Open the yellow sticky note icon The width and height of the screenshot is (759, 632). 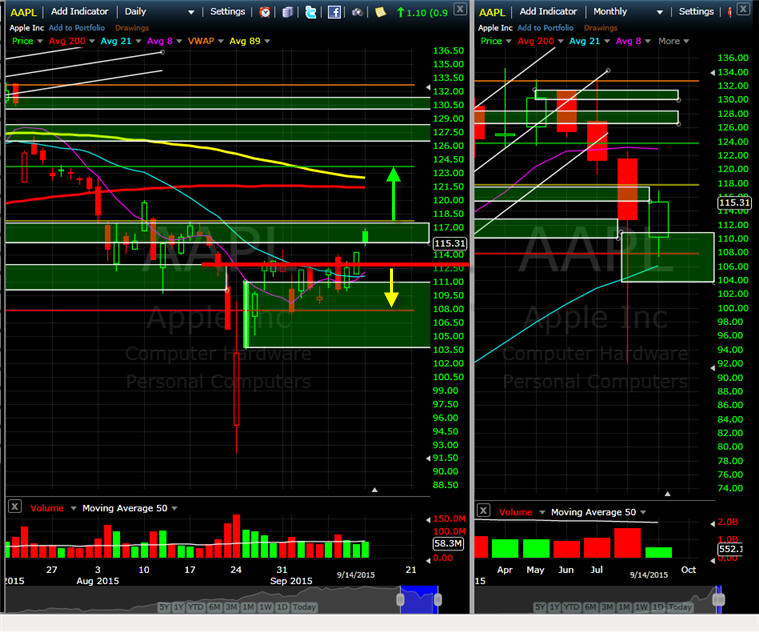pos(380,12)
